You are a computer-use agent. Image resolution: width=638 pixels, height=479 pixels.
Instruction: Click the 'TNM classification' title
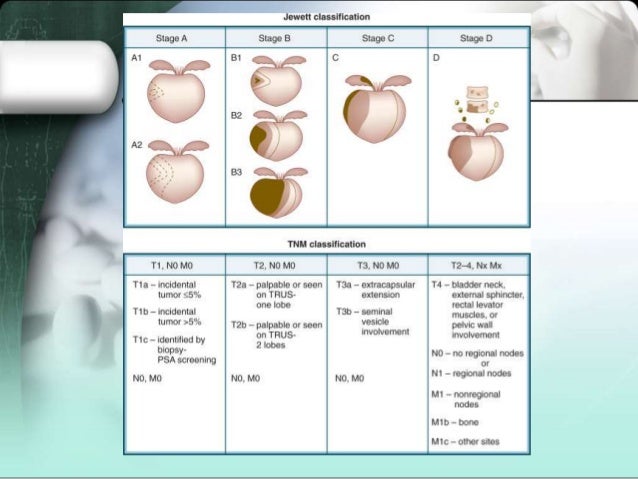point(326,244)
